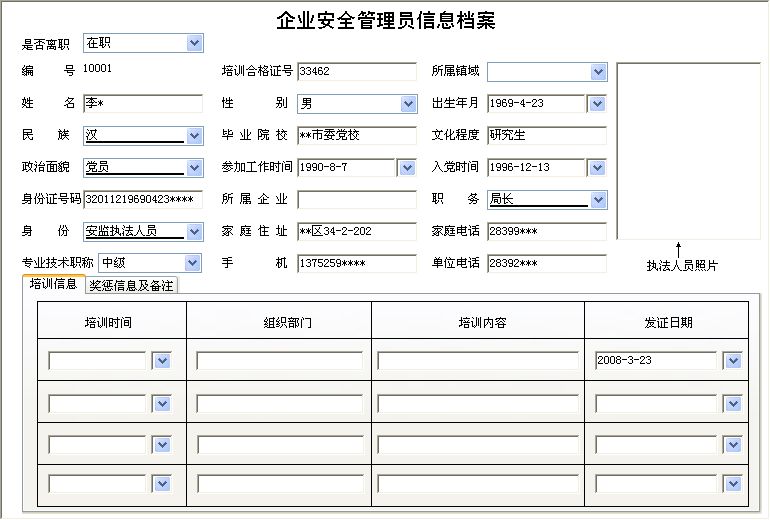770x520 pixels.
Task: Expand the 职务 dropdown
Action: tap(598, 200)
